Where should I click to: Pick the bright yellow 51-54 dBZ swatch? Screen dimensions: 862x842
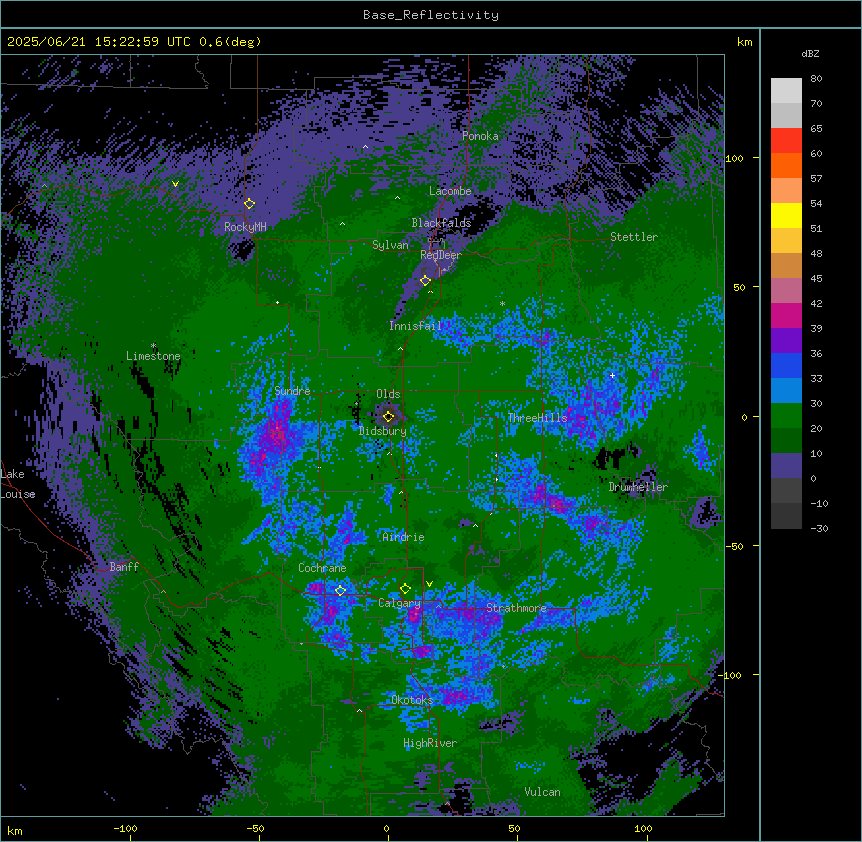[x=786, y=215]
